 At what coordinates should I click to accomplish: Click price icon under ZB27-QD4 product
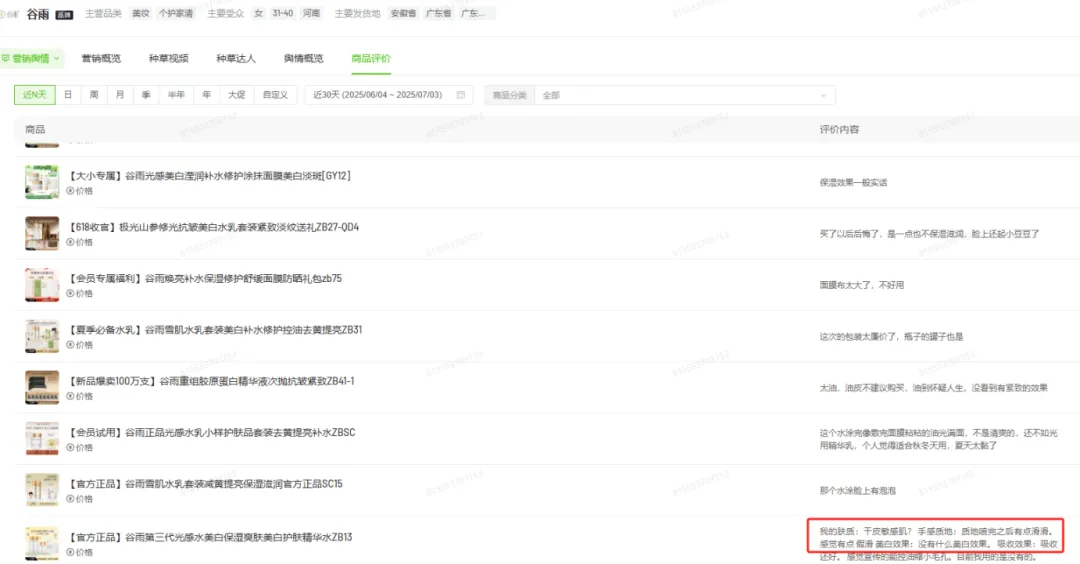70,242
